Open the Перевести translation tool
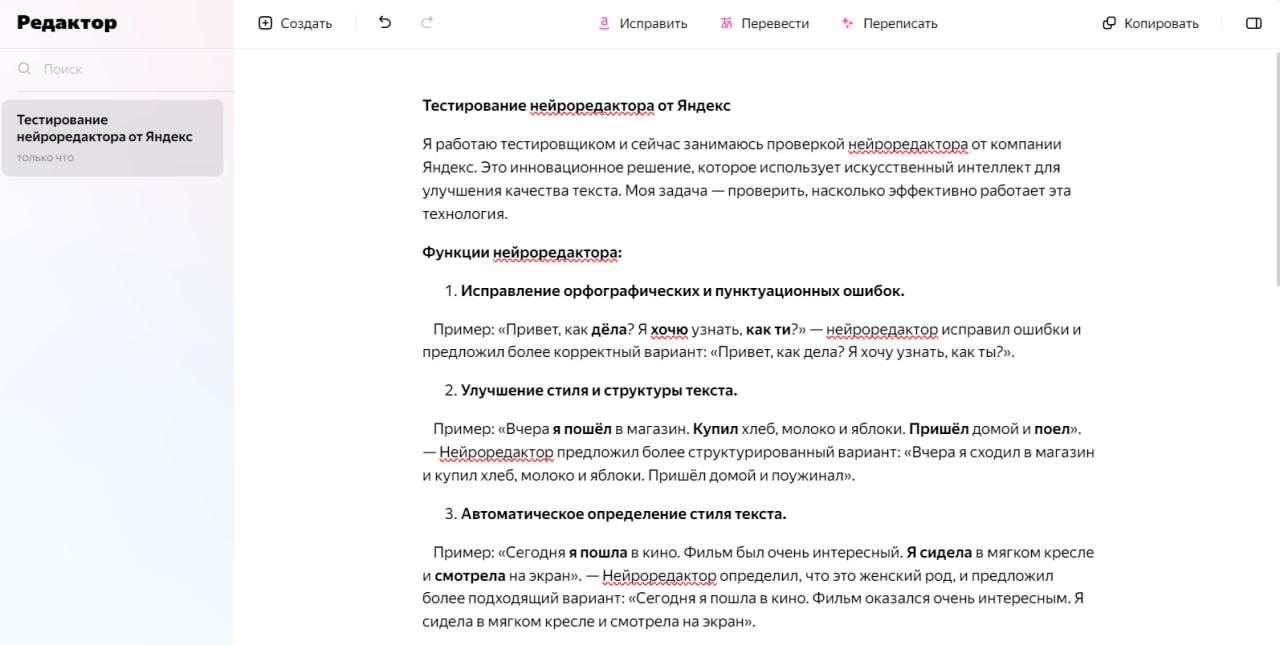 [775, 22]
